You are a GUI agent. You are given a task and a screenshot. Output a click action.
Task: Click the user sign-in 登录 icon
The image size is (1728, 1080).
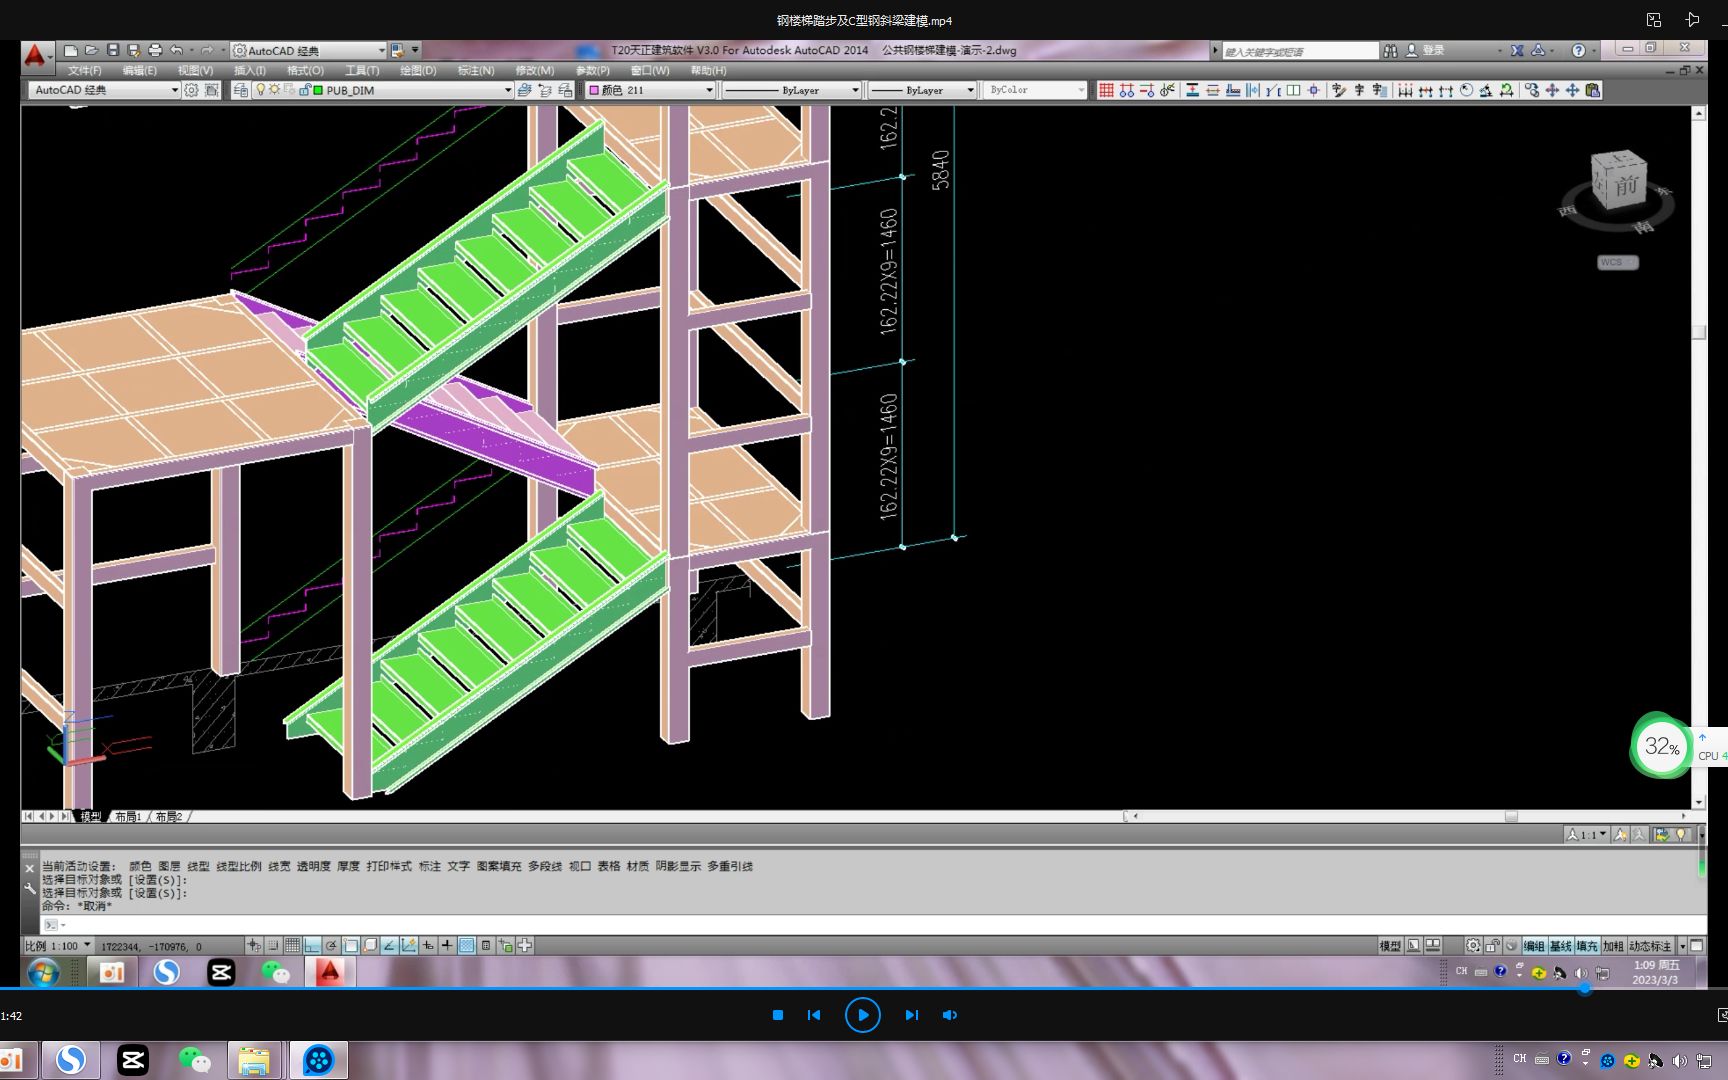[1412, 50]
